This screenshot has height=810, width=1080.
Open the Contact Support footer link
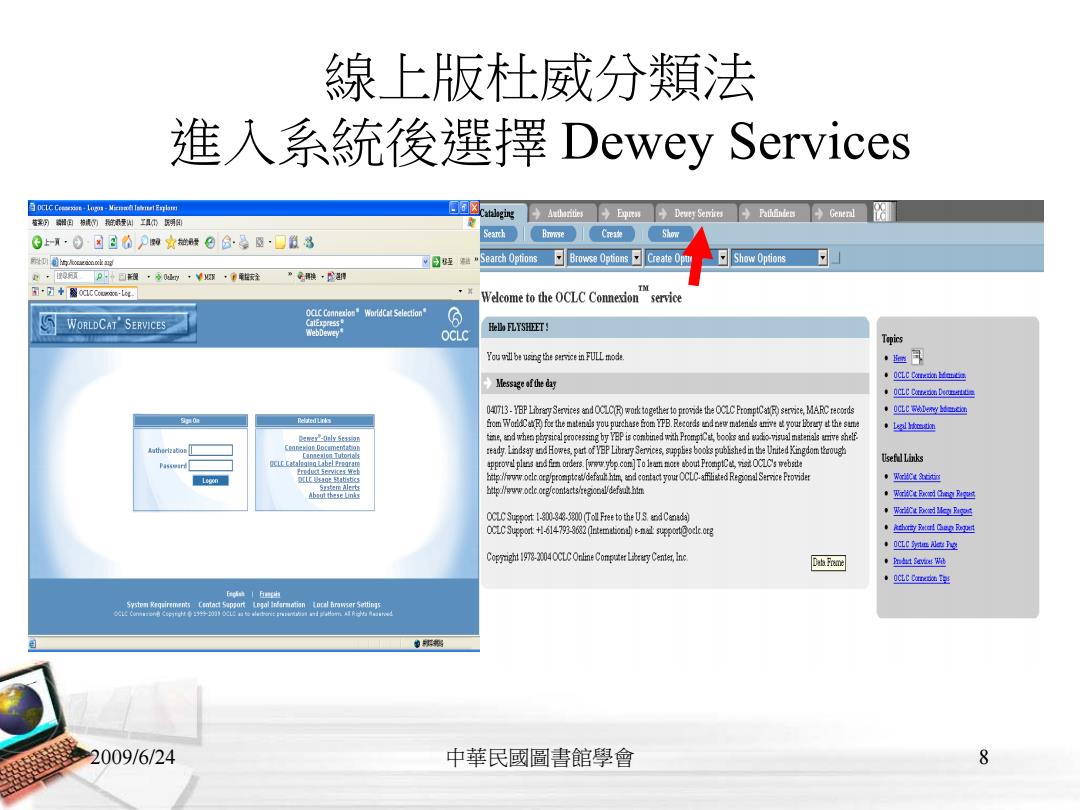click(221, 605)
